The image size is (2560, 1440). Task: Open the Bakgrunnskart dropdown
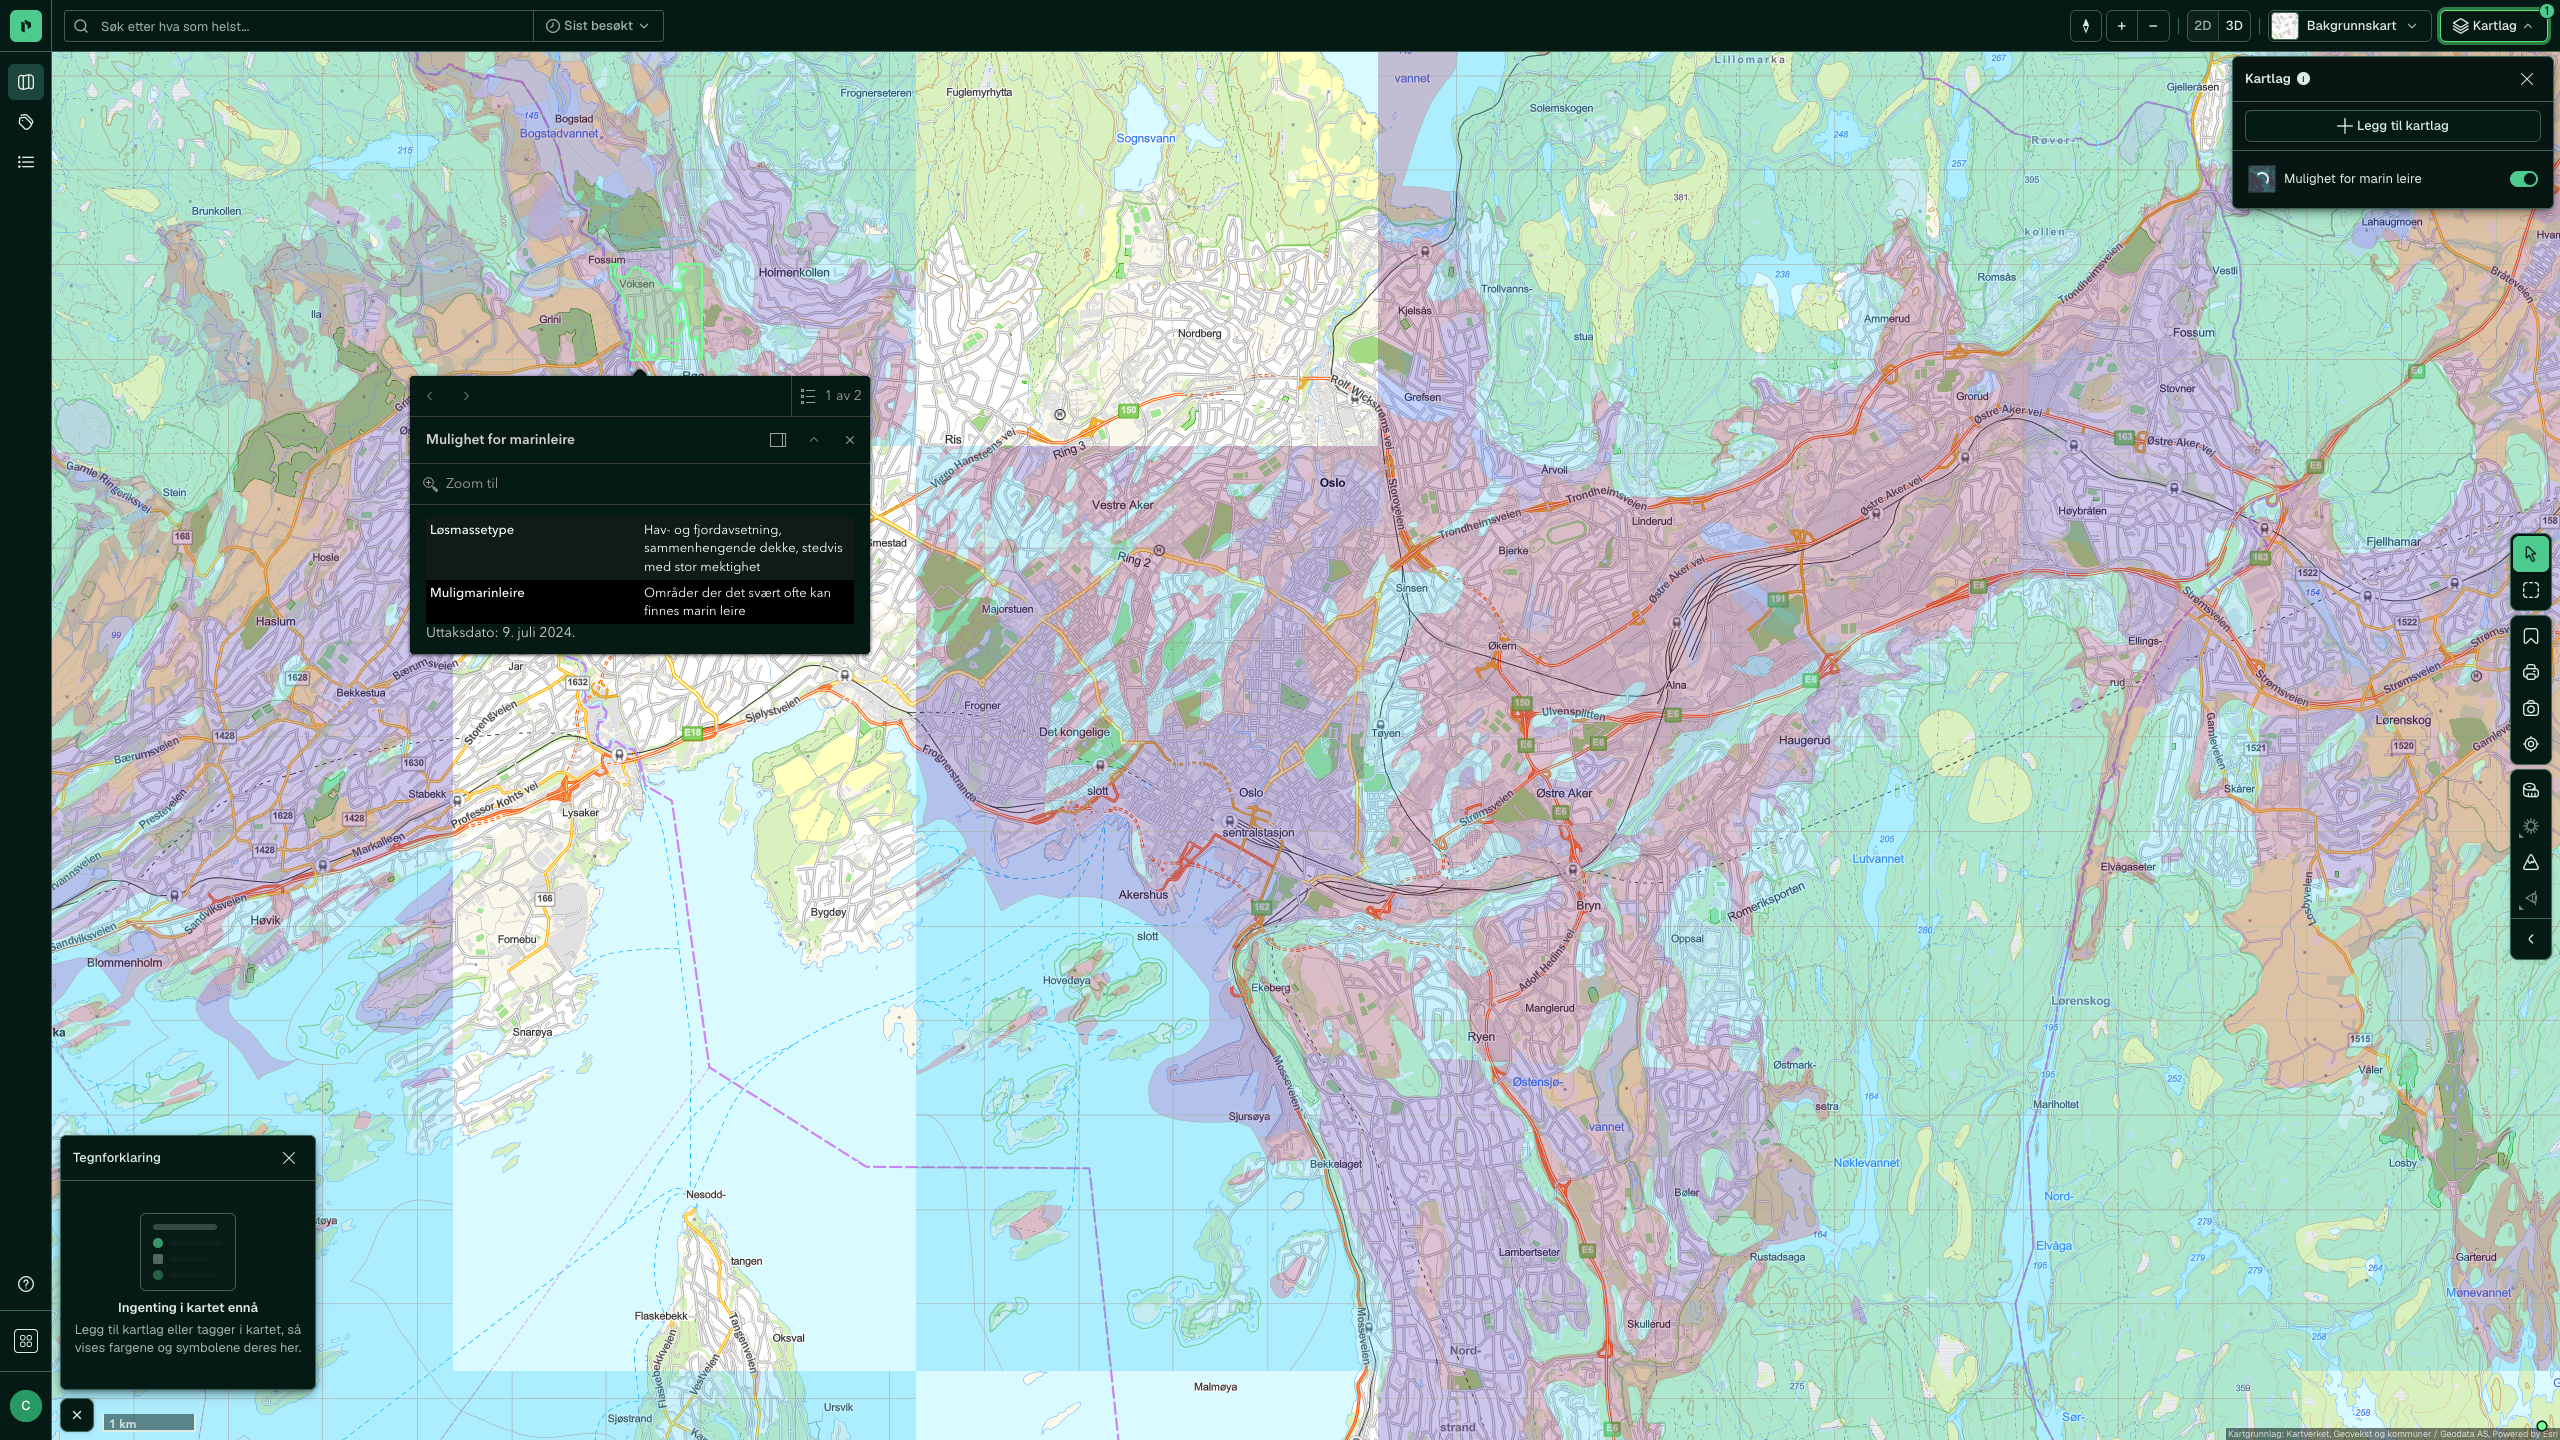[x=2349, y=26]
